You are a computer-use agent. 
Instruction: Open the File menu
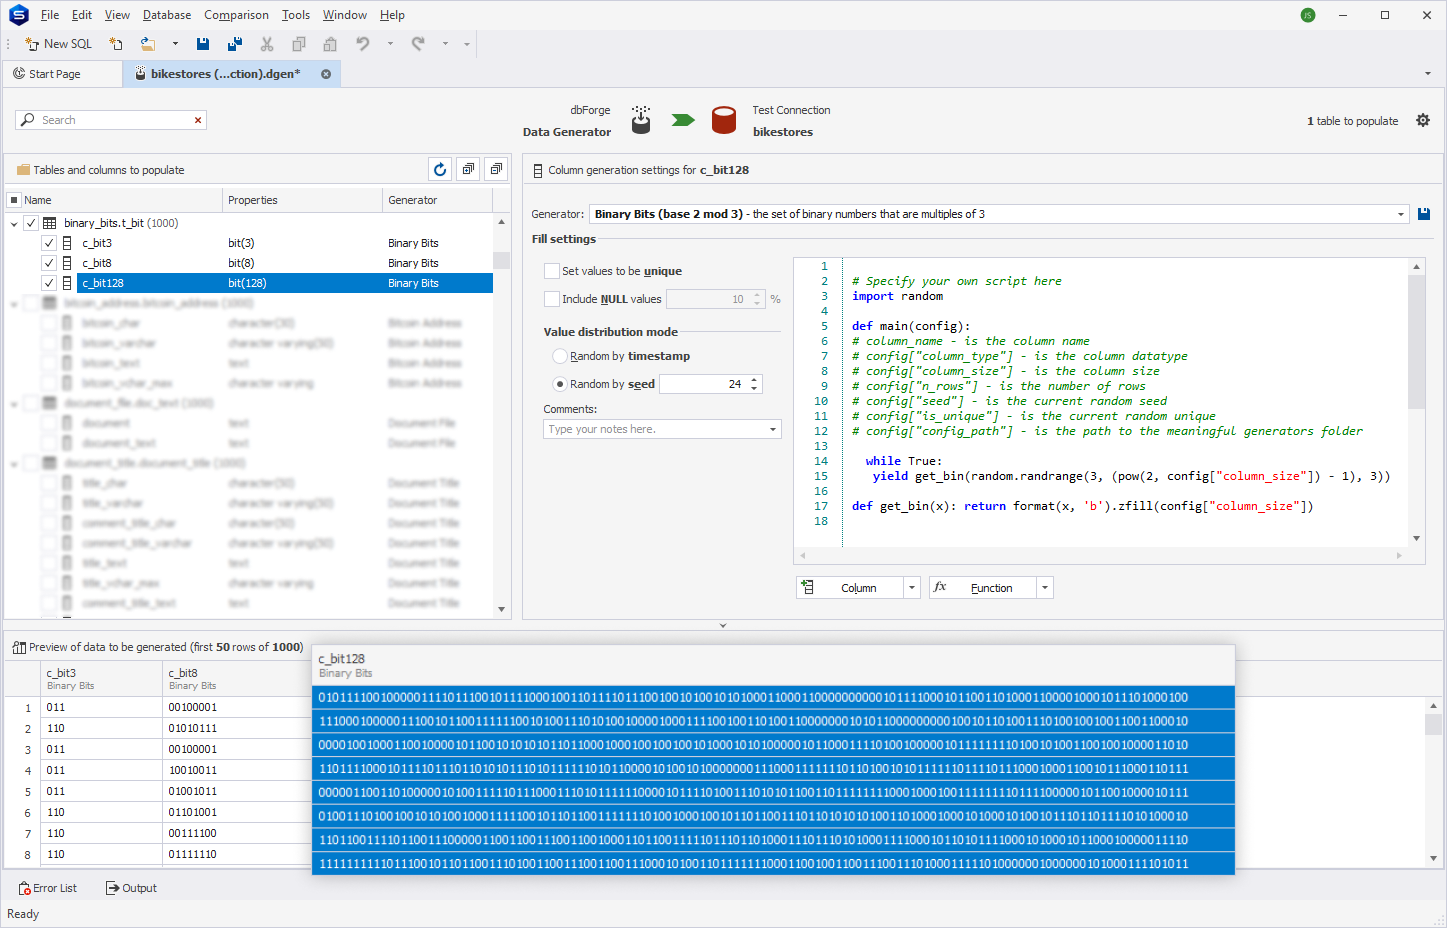[x=50, y=15]
